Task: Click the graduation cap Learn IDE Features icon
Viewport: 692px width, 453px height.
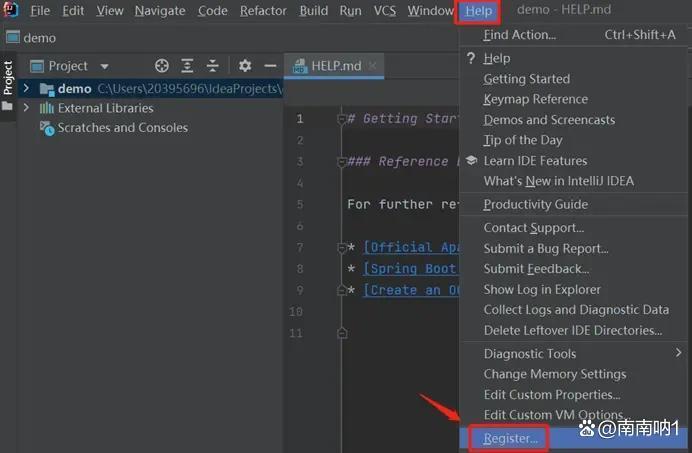Action: [x=471, y=160]
